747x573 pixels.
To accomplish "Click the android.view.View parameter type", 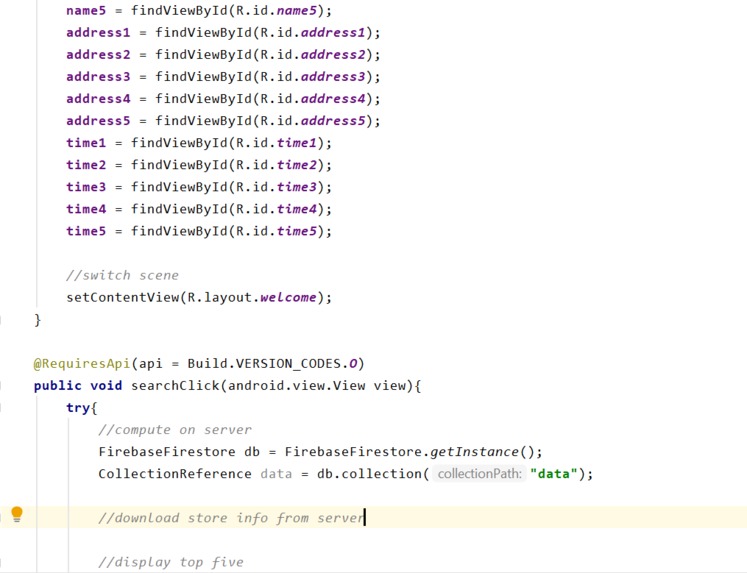I will 297,385.
